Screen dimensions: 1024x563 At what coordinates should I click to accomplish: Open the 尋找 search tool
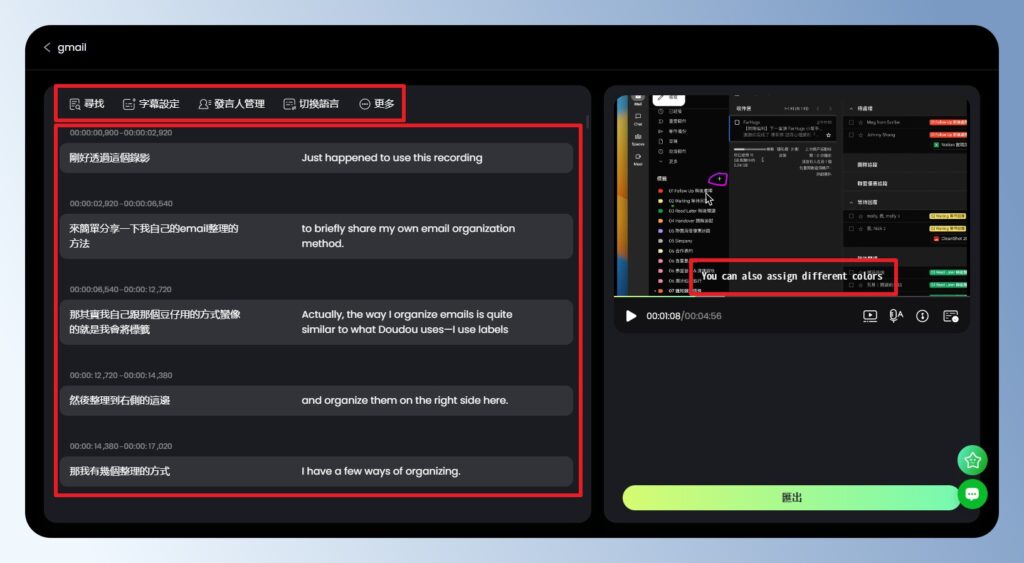tap(86, 104)
